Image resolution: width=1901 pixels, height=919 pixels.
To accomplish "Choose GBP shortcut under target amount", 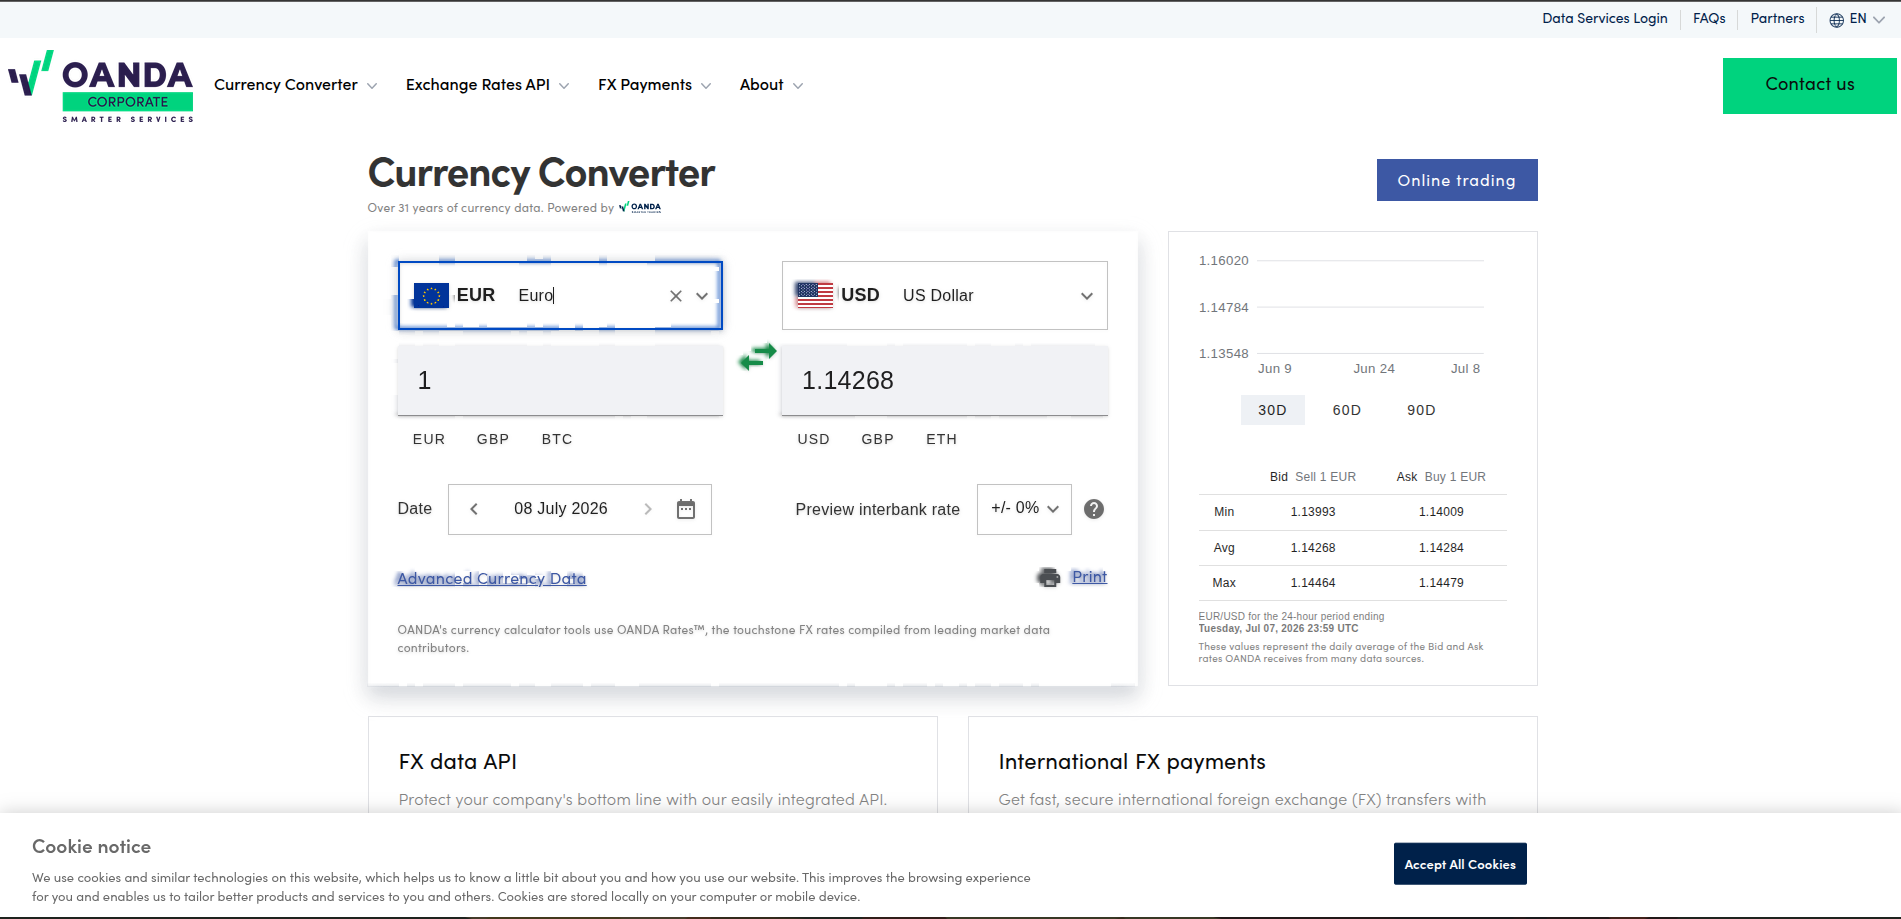I will click(878, 439).
